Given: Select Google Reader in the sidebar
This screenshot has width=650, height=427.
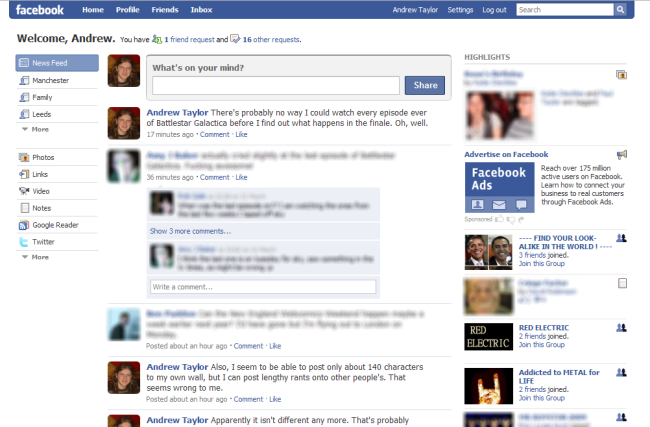Looking at the screenshot, I should pyautogui.click(x=57, y=225).
